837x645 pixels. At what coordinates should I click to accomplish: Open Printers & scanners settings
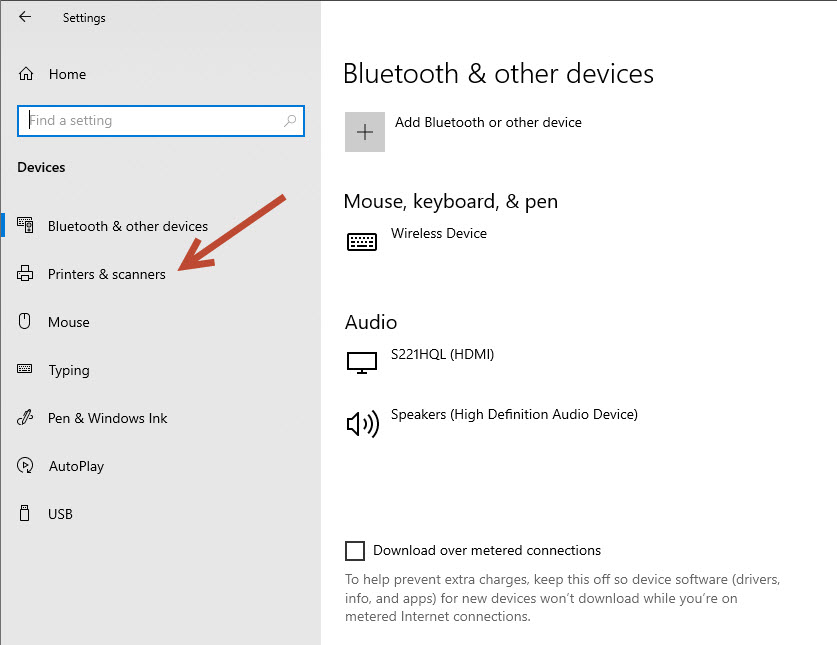pyautogui.click(x=107, y=274)
